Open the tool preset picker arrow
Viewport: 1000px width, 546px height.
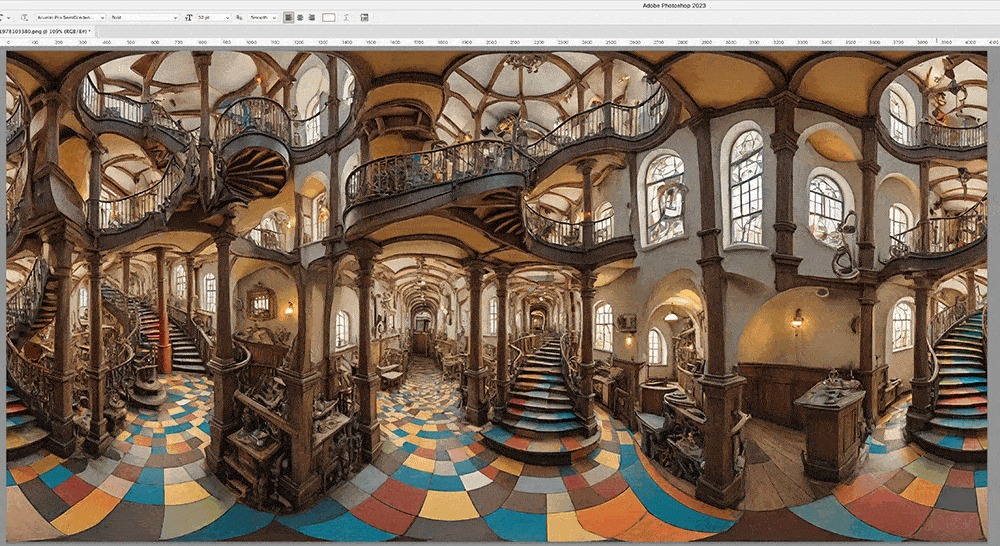[8, 18]
